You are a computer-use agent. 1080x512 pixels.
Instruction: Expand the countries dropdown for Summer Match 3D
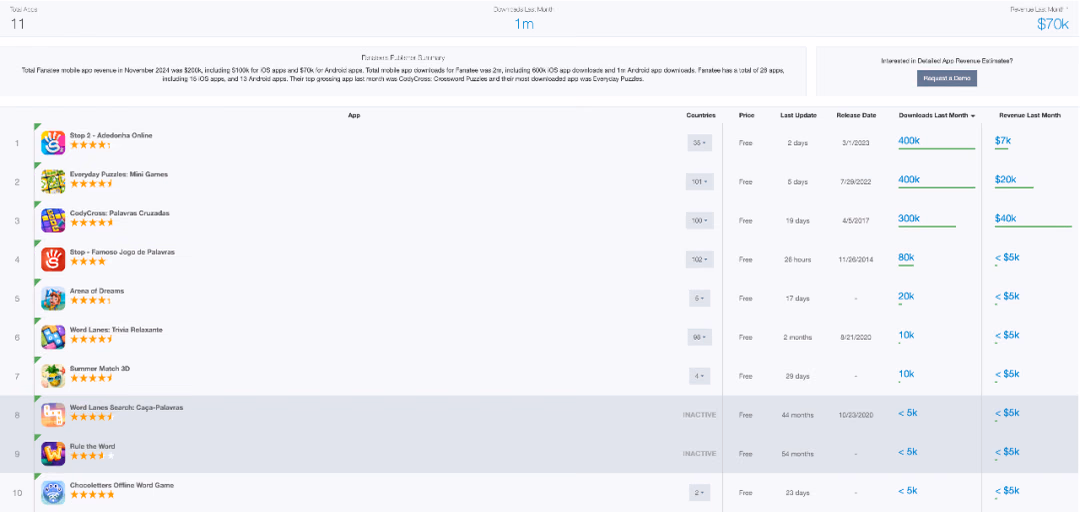coord(700,377)
